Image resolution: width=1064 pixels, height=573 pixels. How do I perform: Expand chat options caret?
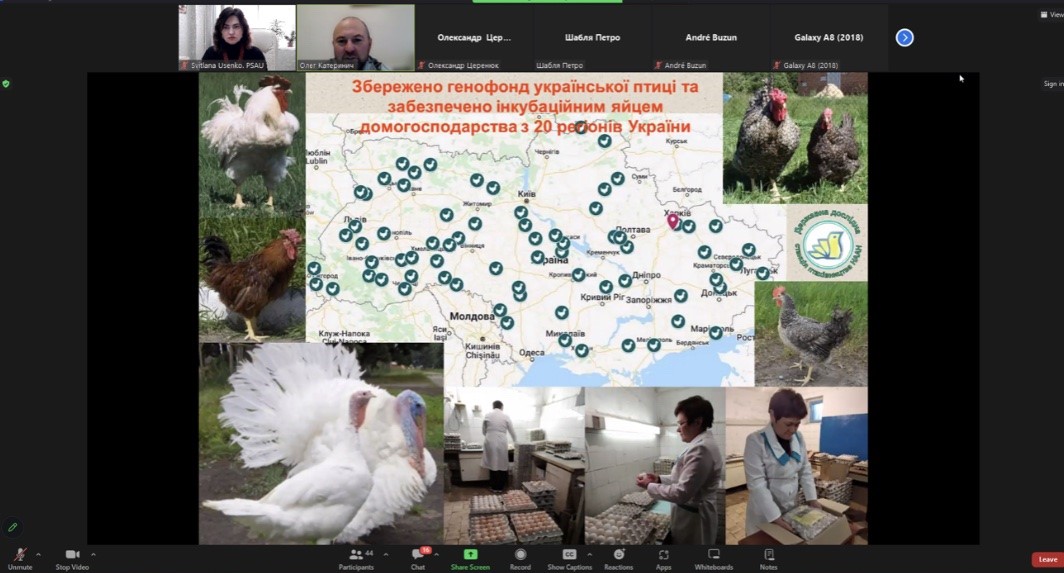(x=436, y=555)
